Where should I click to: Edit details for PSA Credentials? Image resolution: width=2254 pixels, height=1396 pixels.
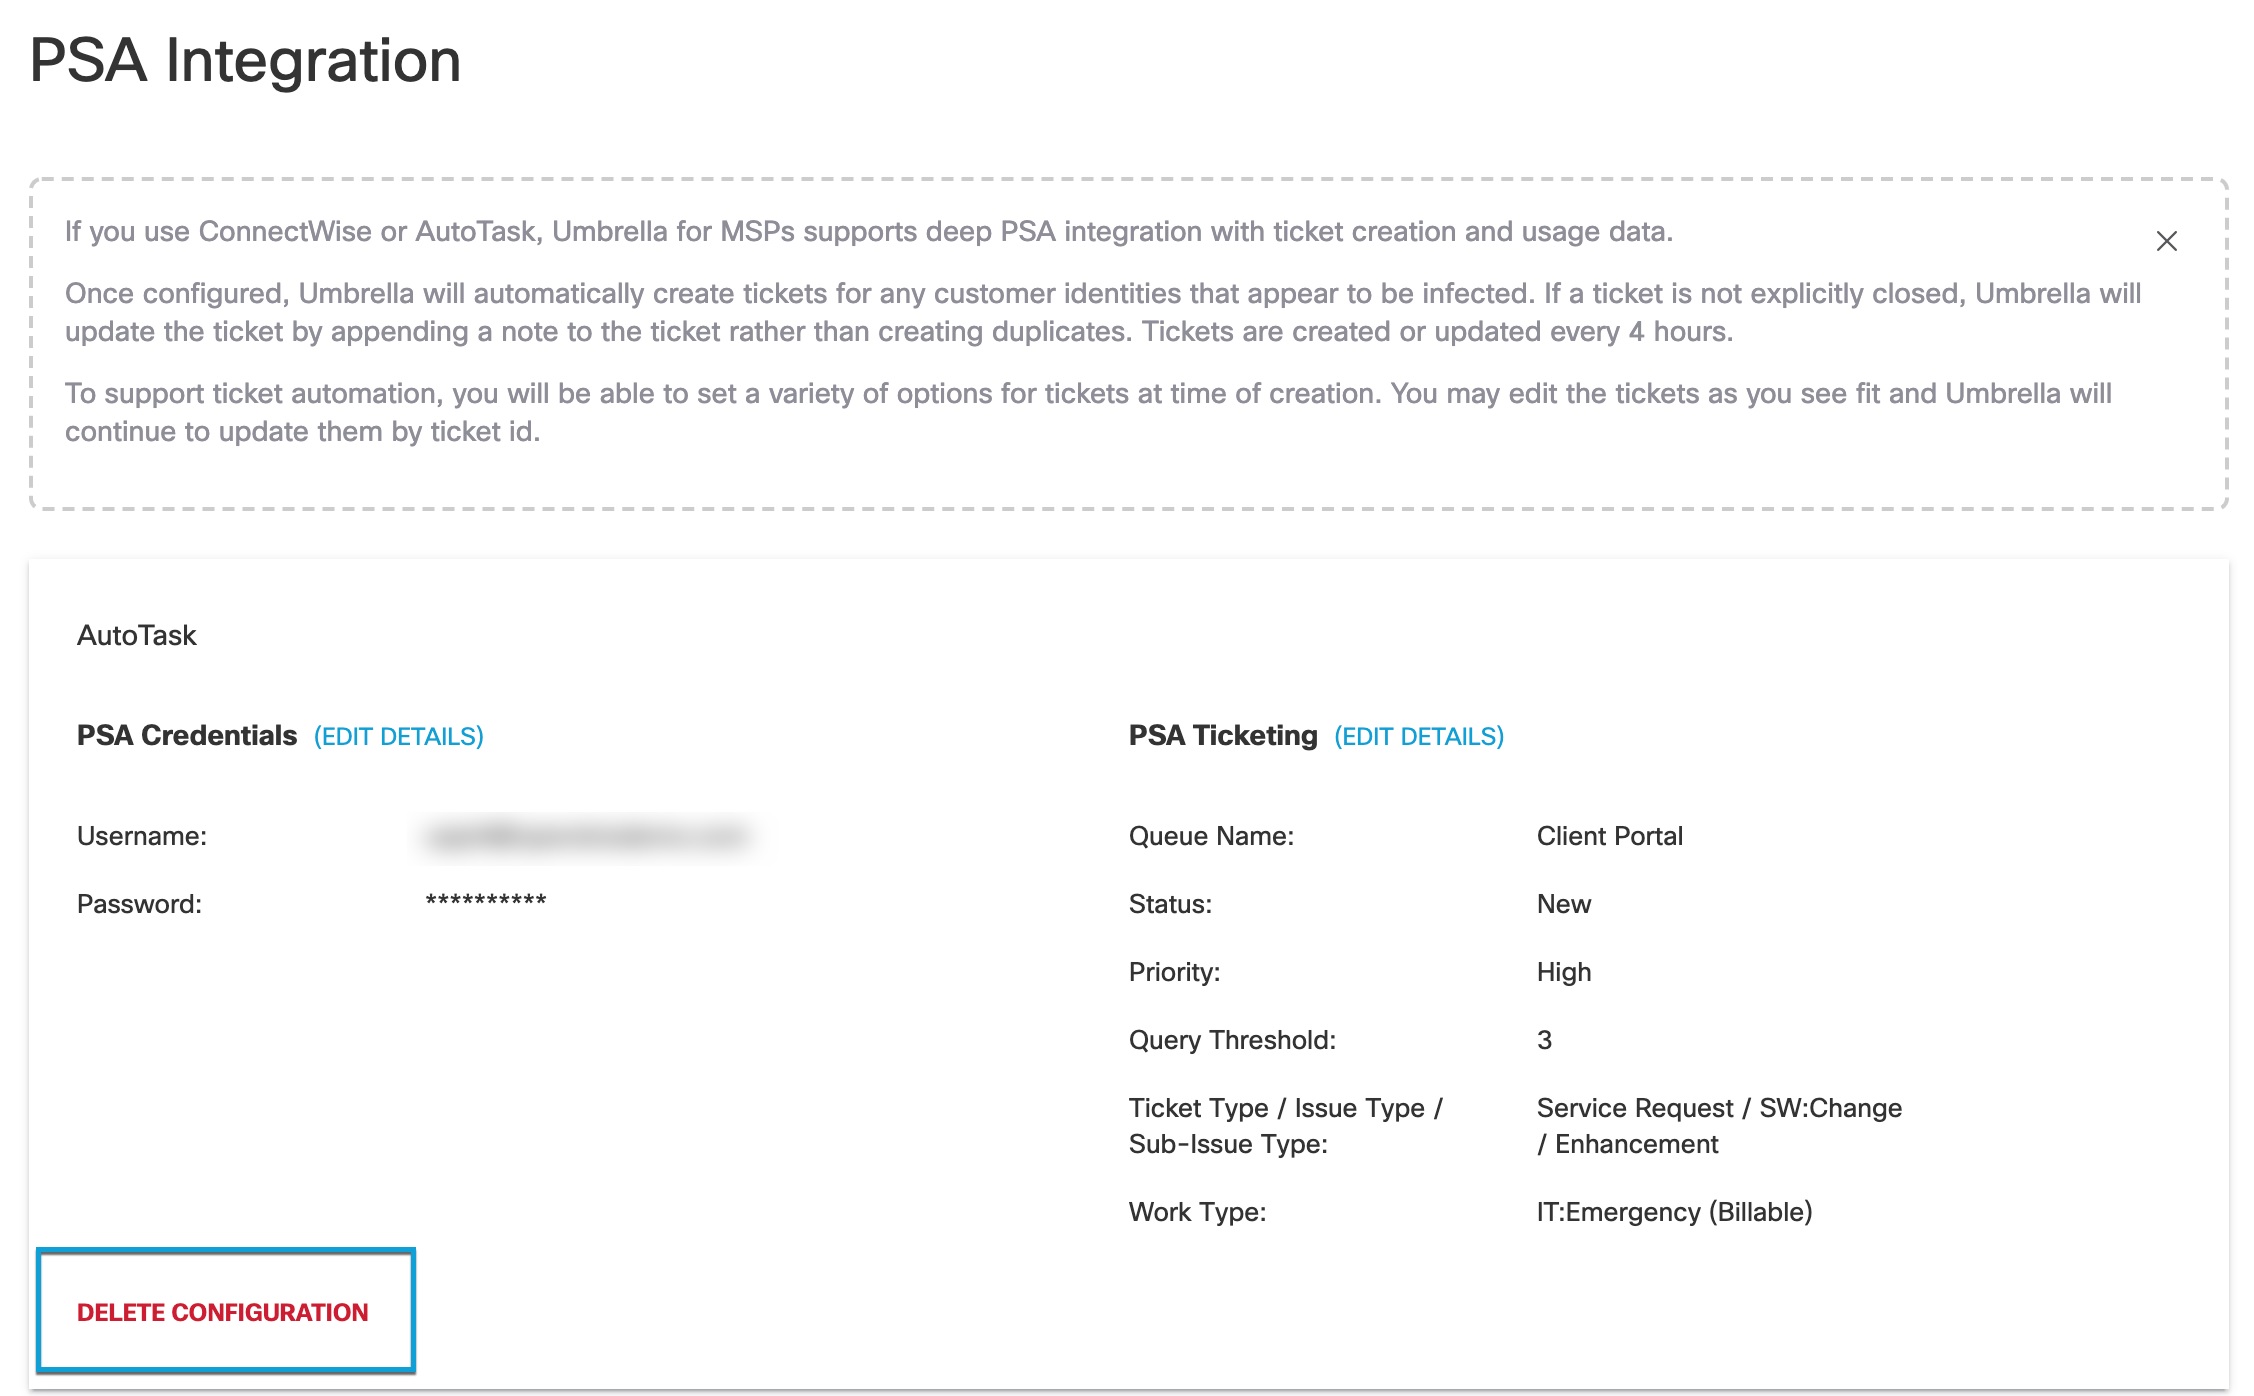(398, 737)
